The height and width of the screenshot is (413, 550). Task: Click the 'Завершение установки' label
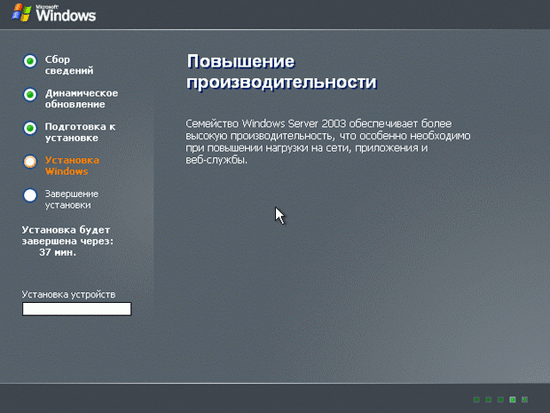click(x=72, y=199)
